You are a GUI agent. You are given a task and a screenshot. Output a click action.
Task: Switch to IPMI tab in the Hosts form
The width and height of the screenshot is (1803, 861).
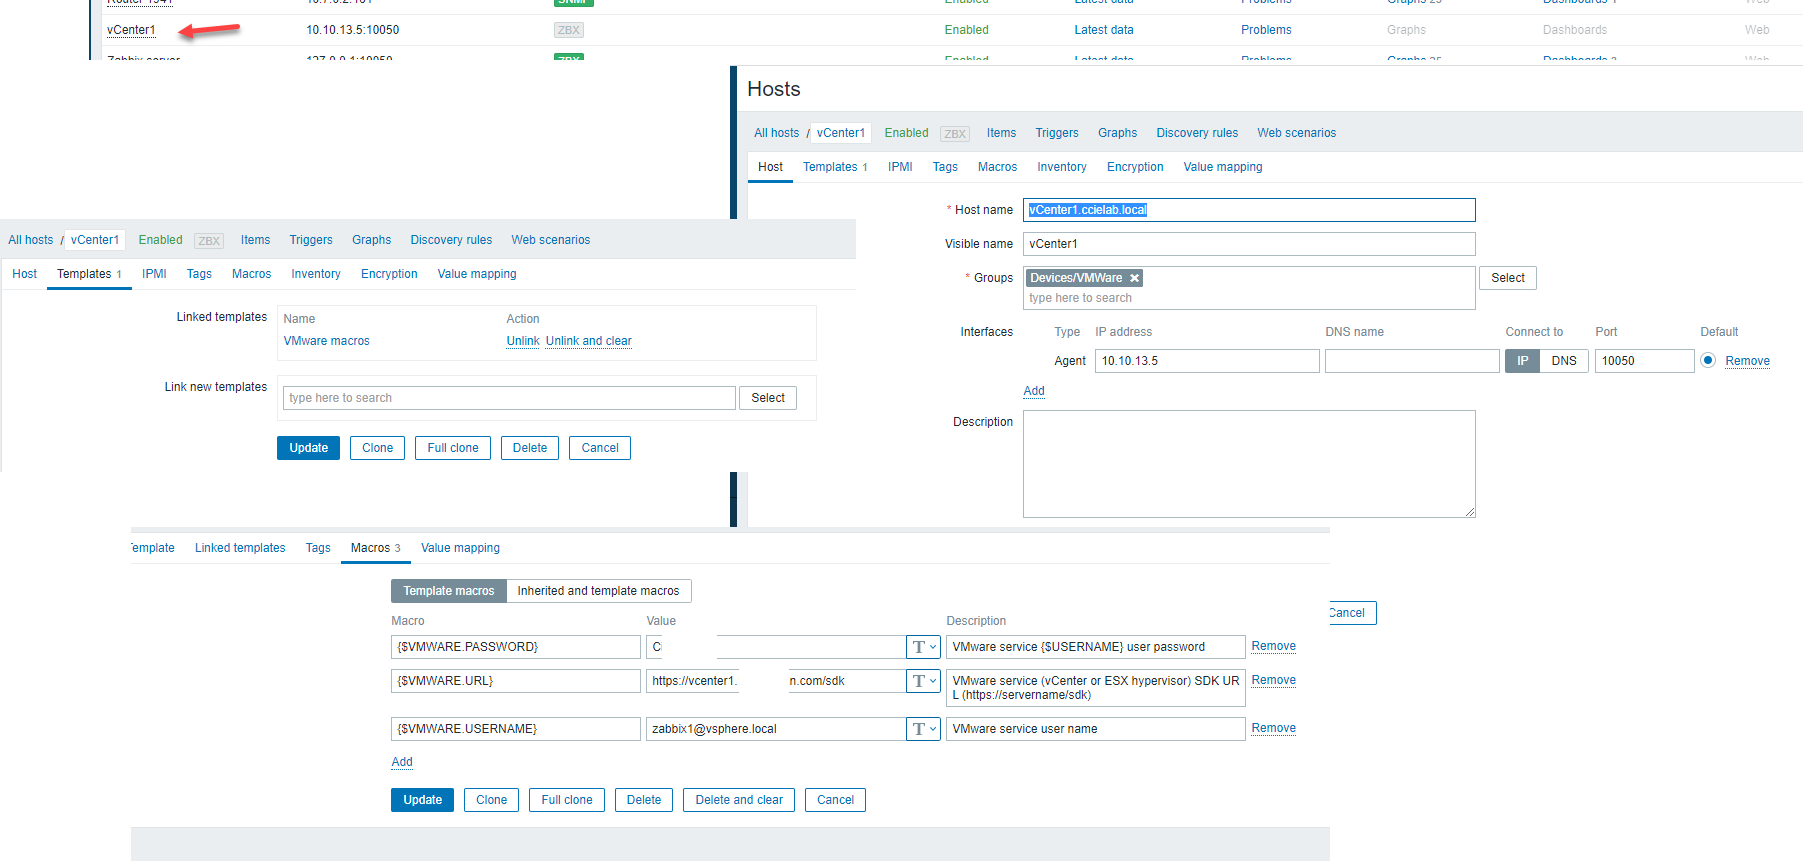coord(900,167)
